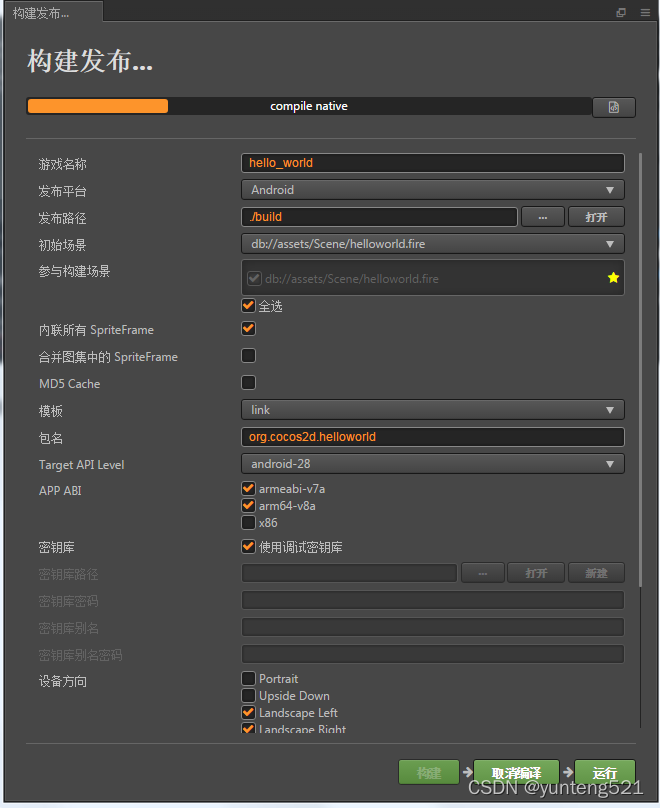Click 打开 next to the build path
The image size is (660, 808).
tap(596, 217)
